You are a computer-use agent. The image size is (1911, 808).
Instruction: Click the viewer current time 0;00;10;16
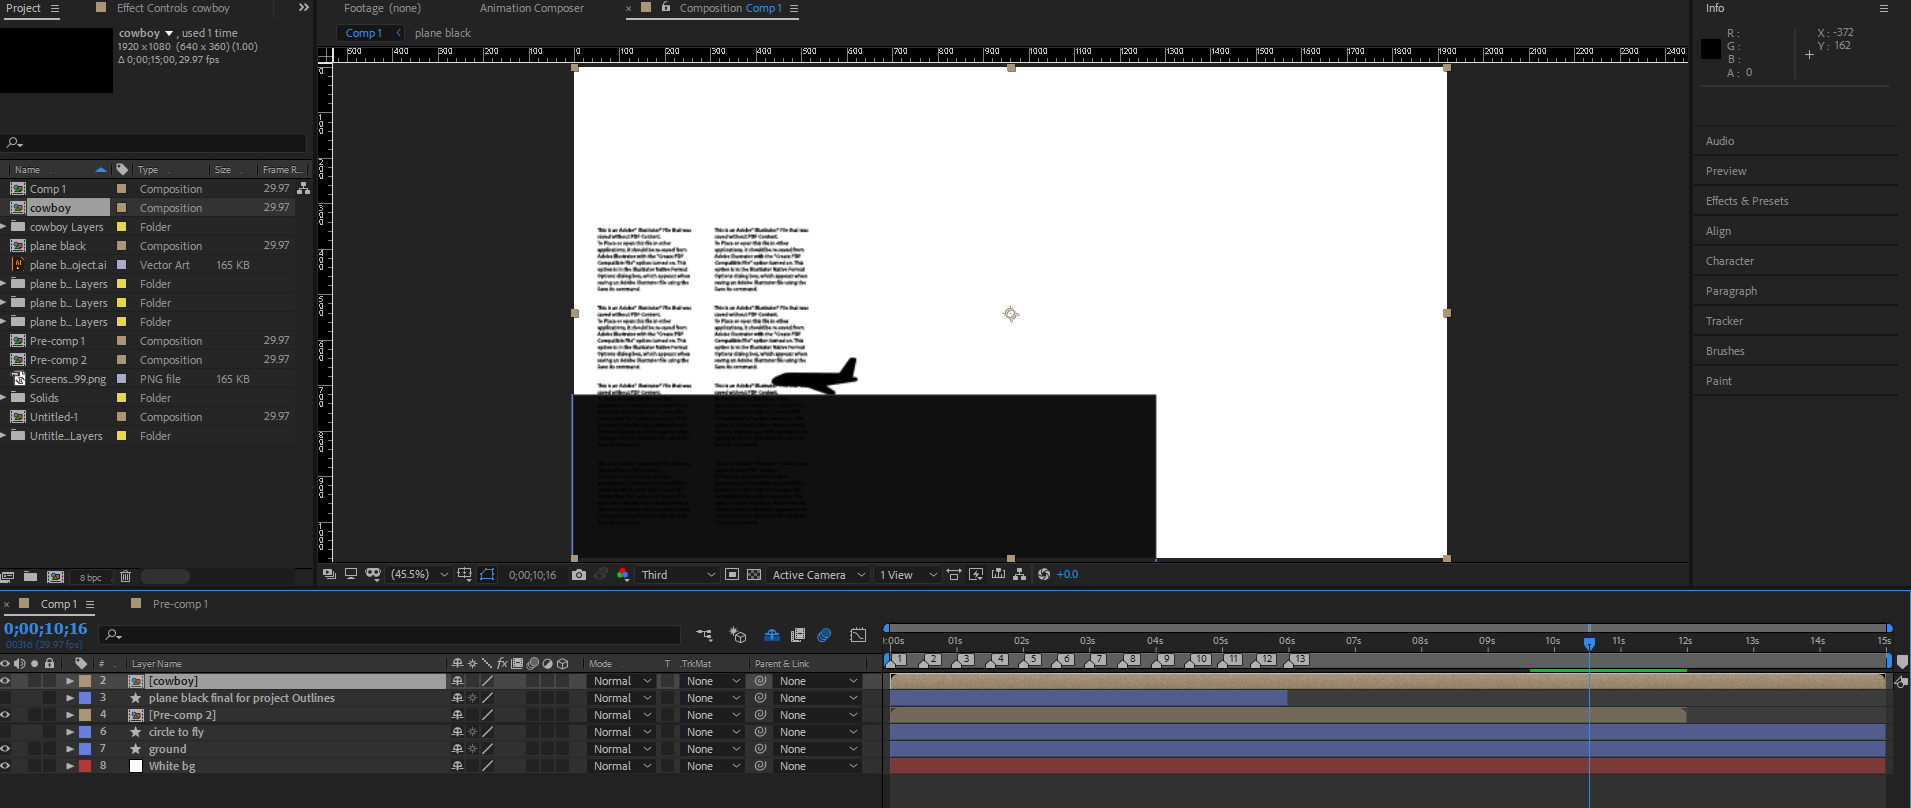[x=532, y=575]
